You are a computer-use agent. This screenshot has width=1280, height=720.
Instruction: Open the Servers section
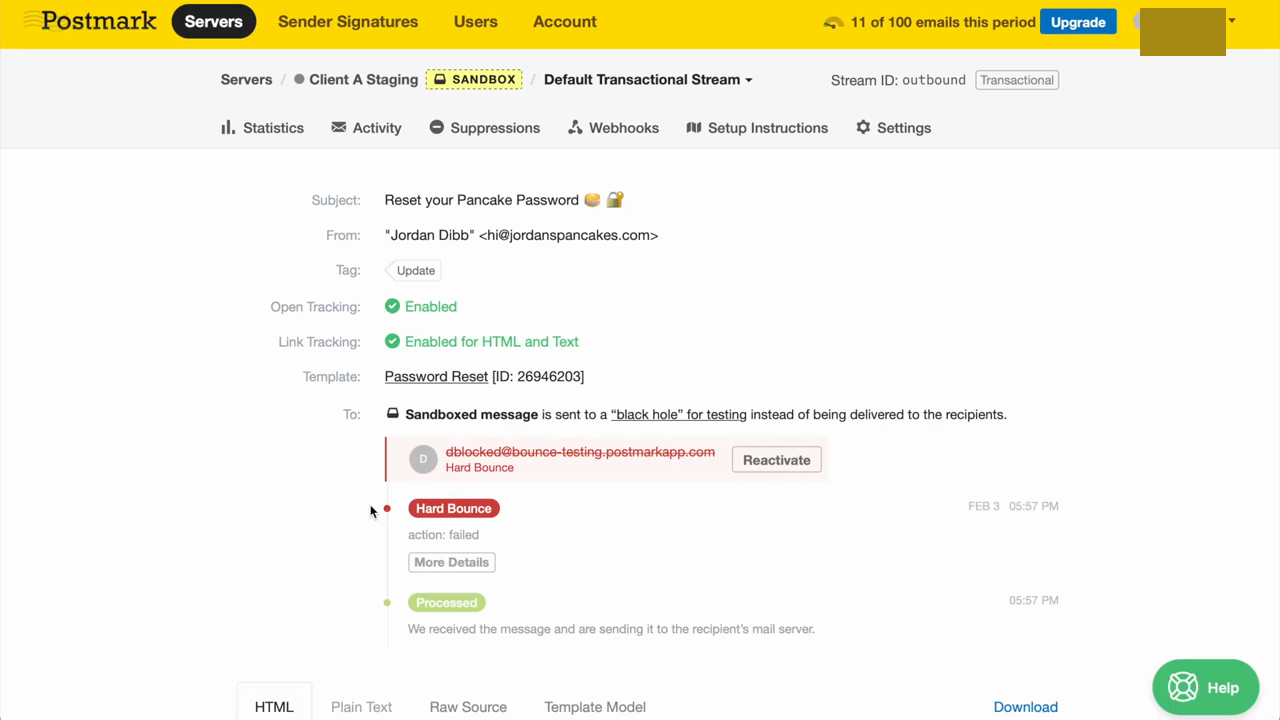[214, 22]
